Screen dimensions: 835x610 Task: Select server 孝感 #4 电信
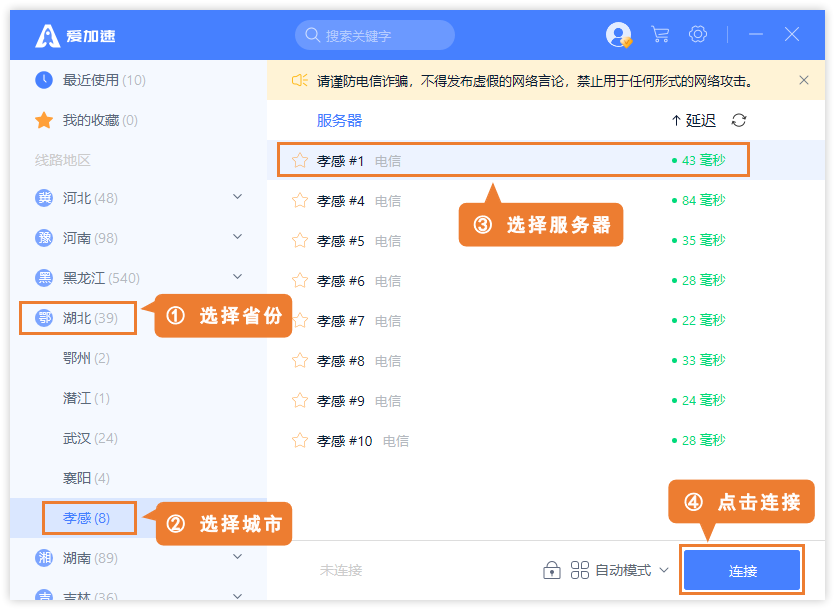pos(546,200)
